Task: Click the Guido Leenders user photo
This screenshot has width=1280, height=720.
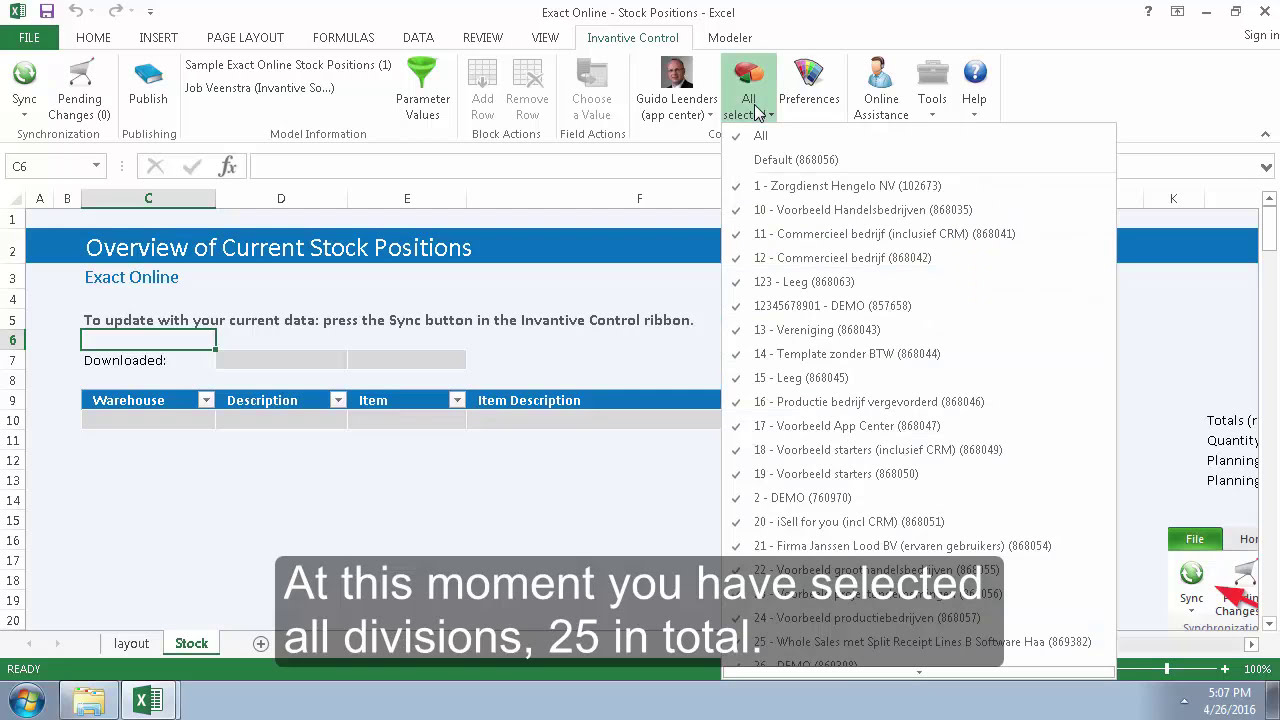Action: (677, 73)
